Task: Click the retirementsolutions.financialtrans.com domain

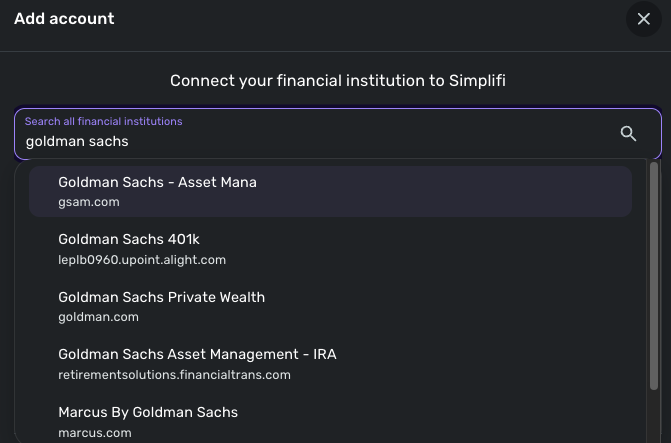Action: coord(174,375)
